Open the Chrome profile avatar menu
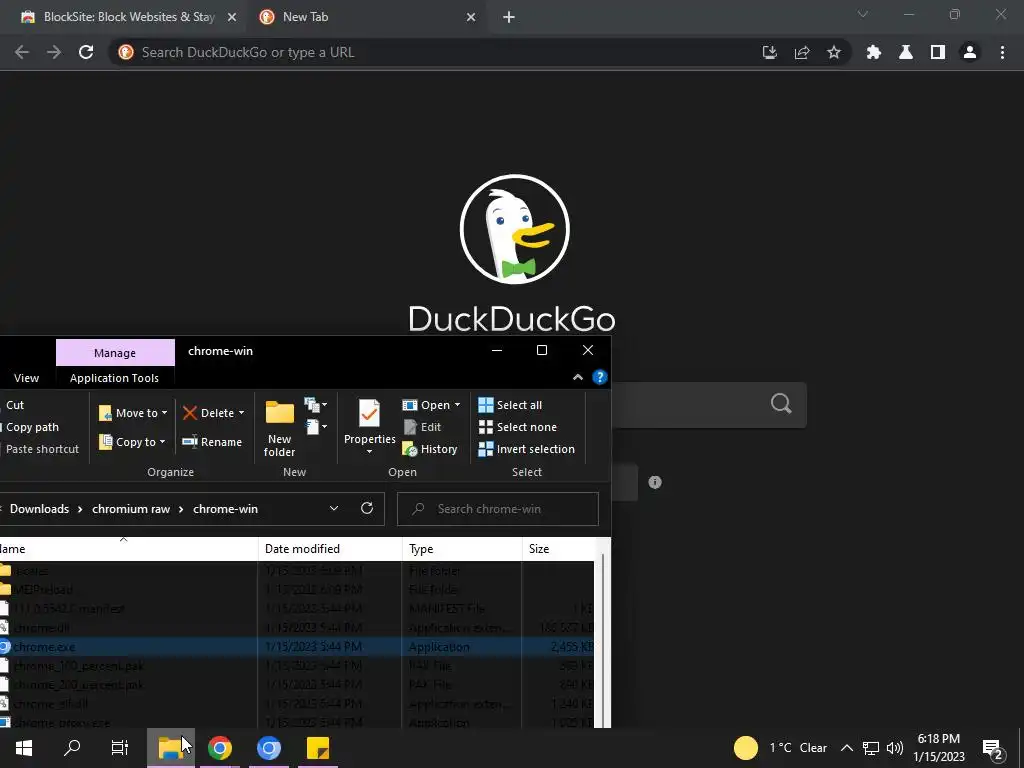Screen dimensions: 1024x768 (970, 52)
